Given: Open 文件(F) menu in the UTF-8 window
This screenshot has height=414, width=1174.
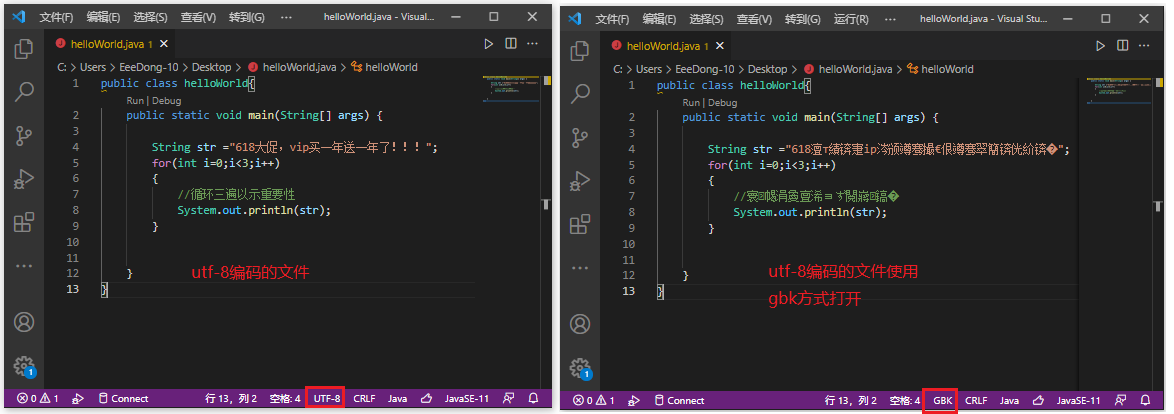Looking at the screenshot, I should 57,18.
